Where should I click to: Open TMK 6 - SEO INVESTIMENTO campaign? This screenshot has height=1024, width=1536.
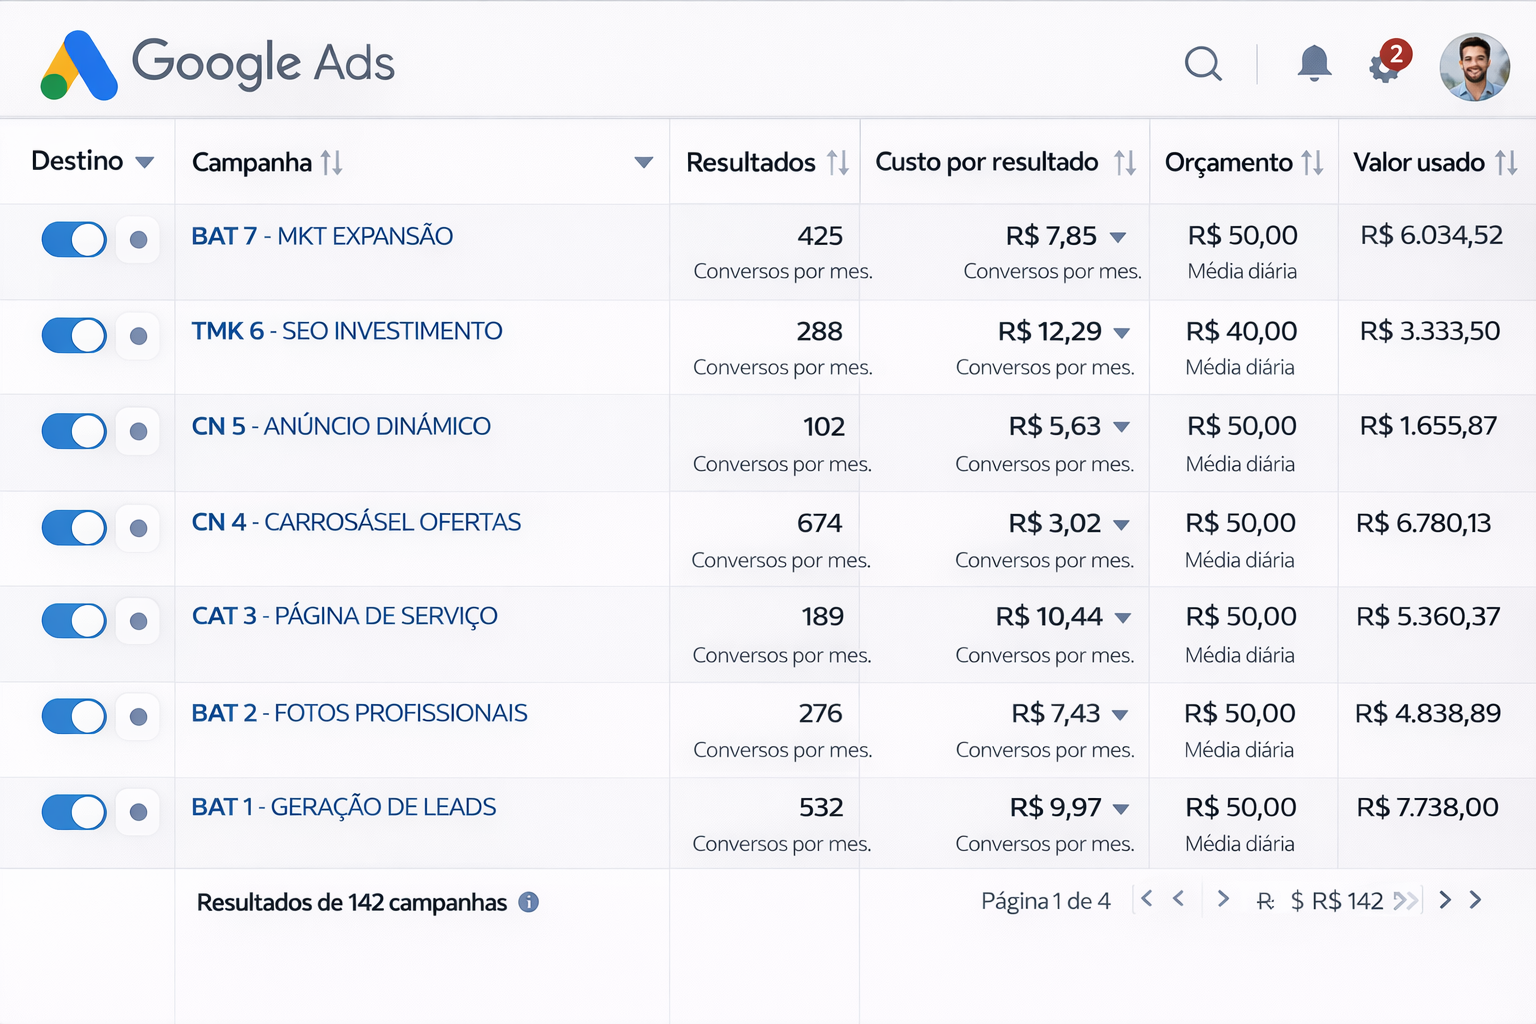click(347, 331)
